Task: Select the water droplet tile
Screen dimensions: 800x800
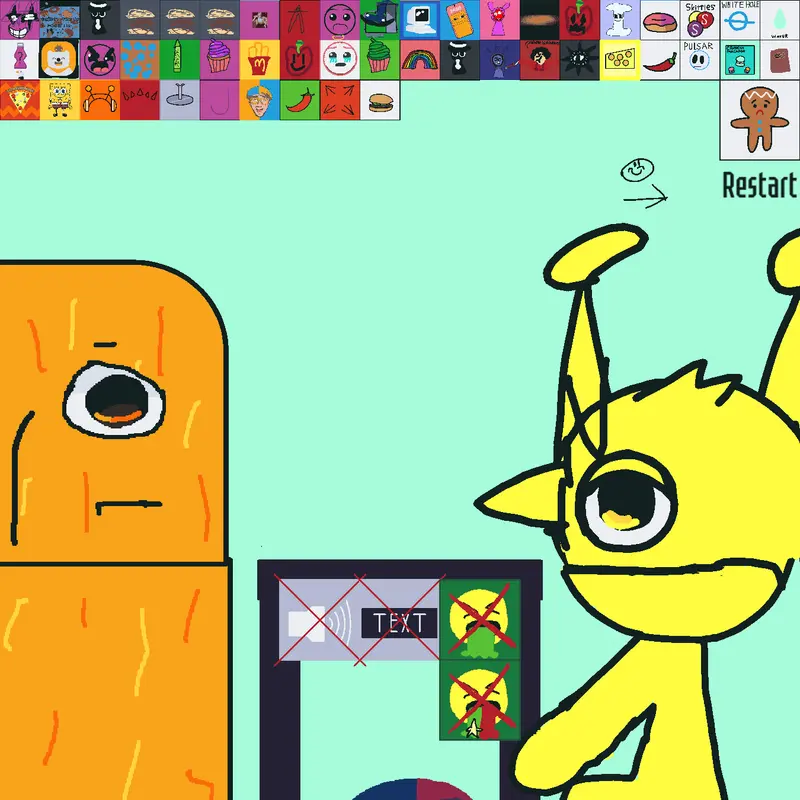Action: point(780,20)
